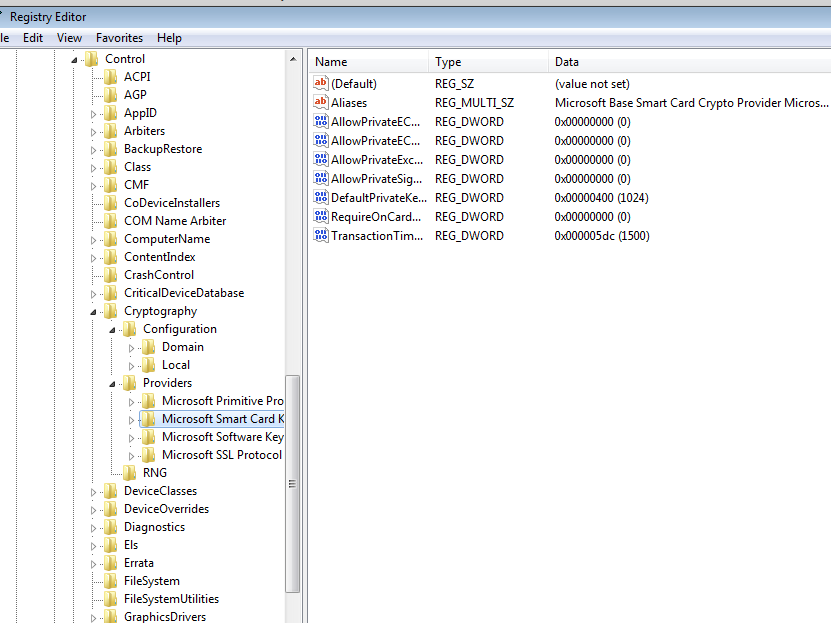
Task: Open the Favorites menu
Action: tap(119, 38)
